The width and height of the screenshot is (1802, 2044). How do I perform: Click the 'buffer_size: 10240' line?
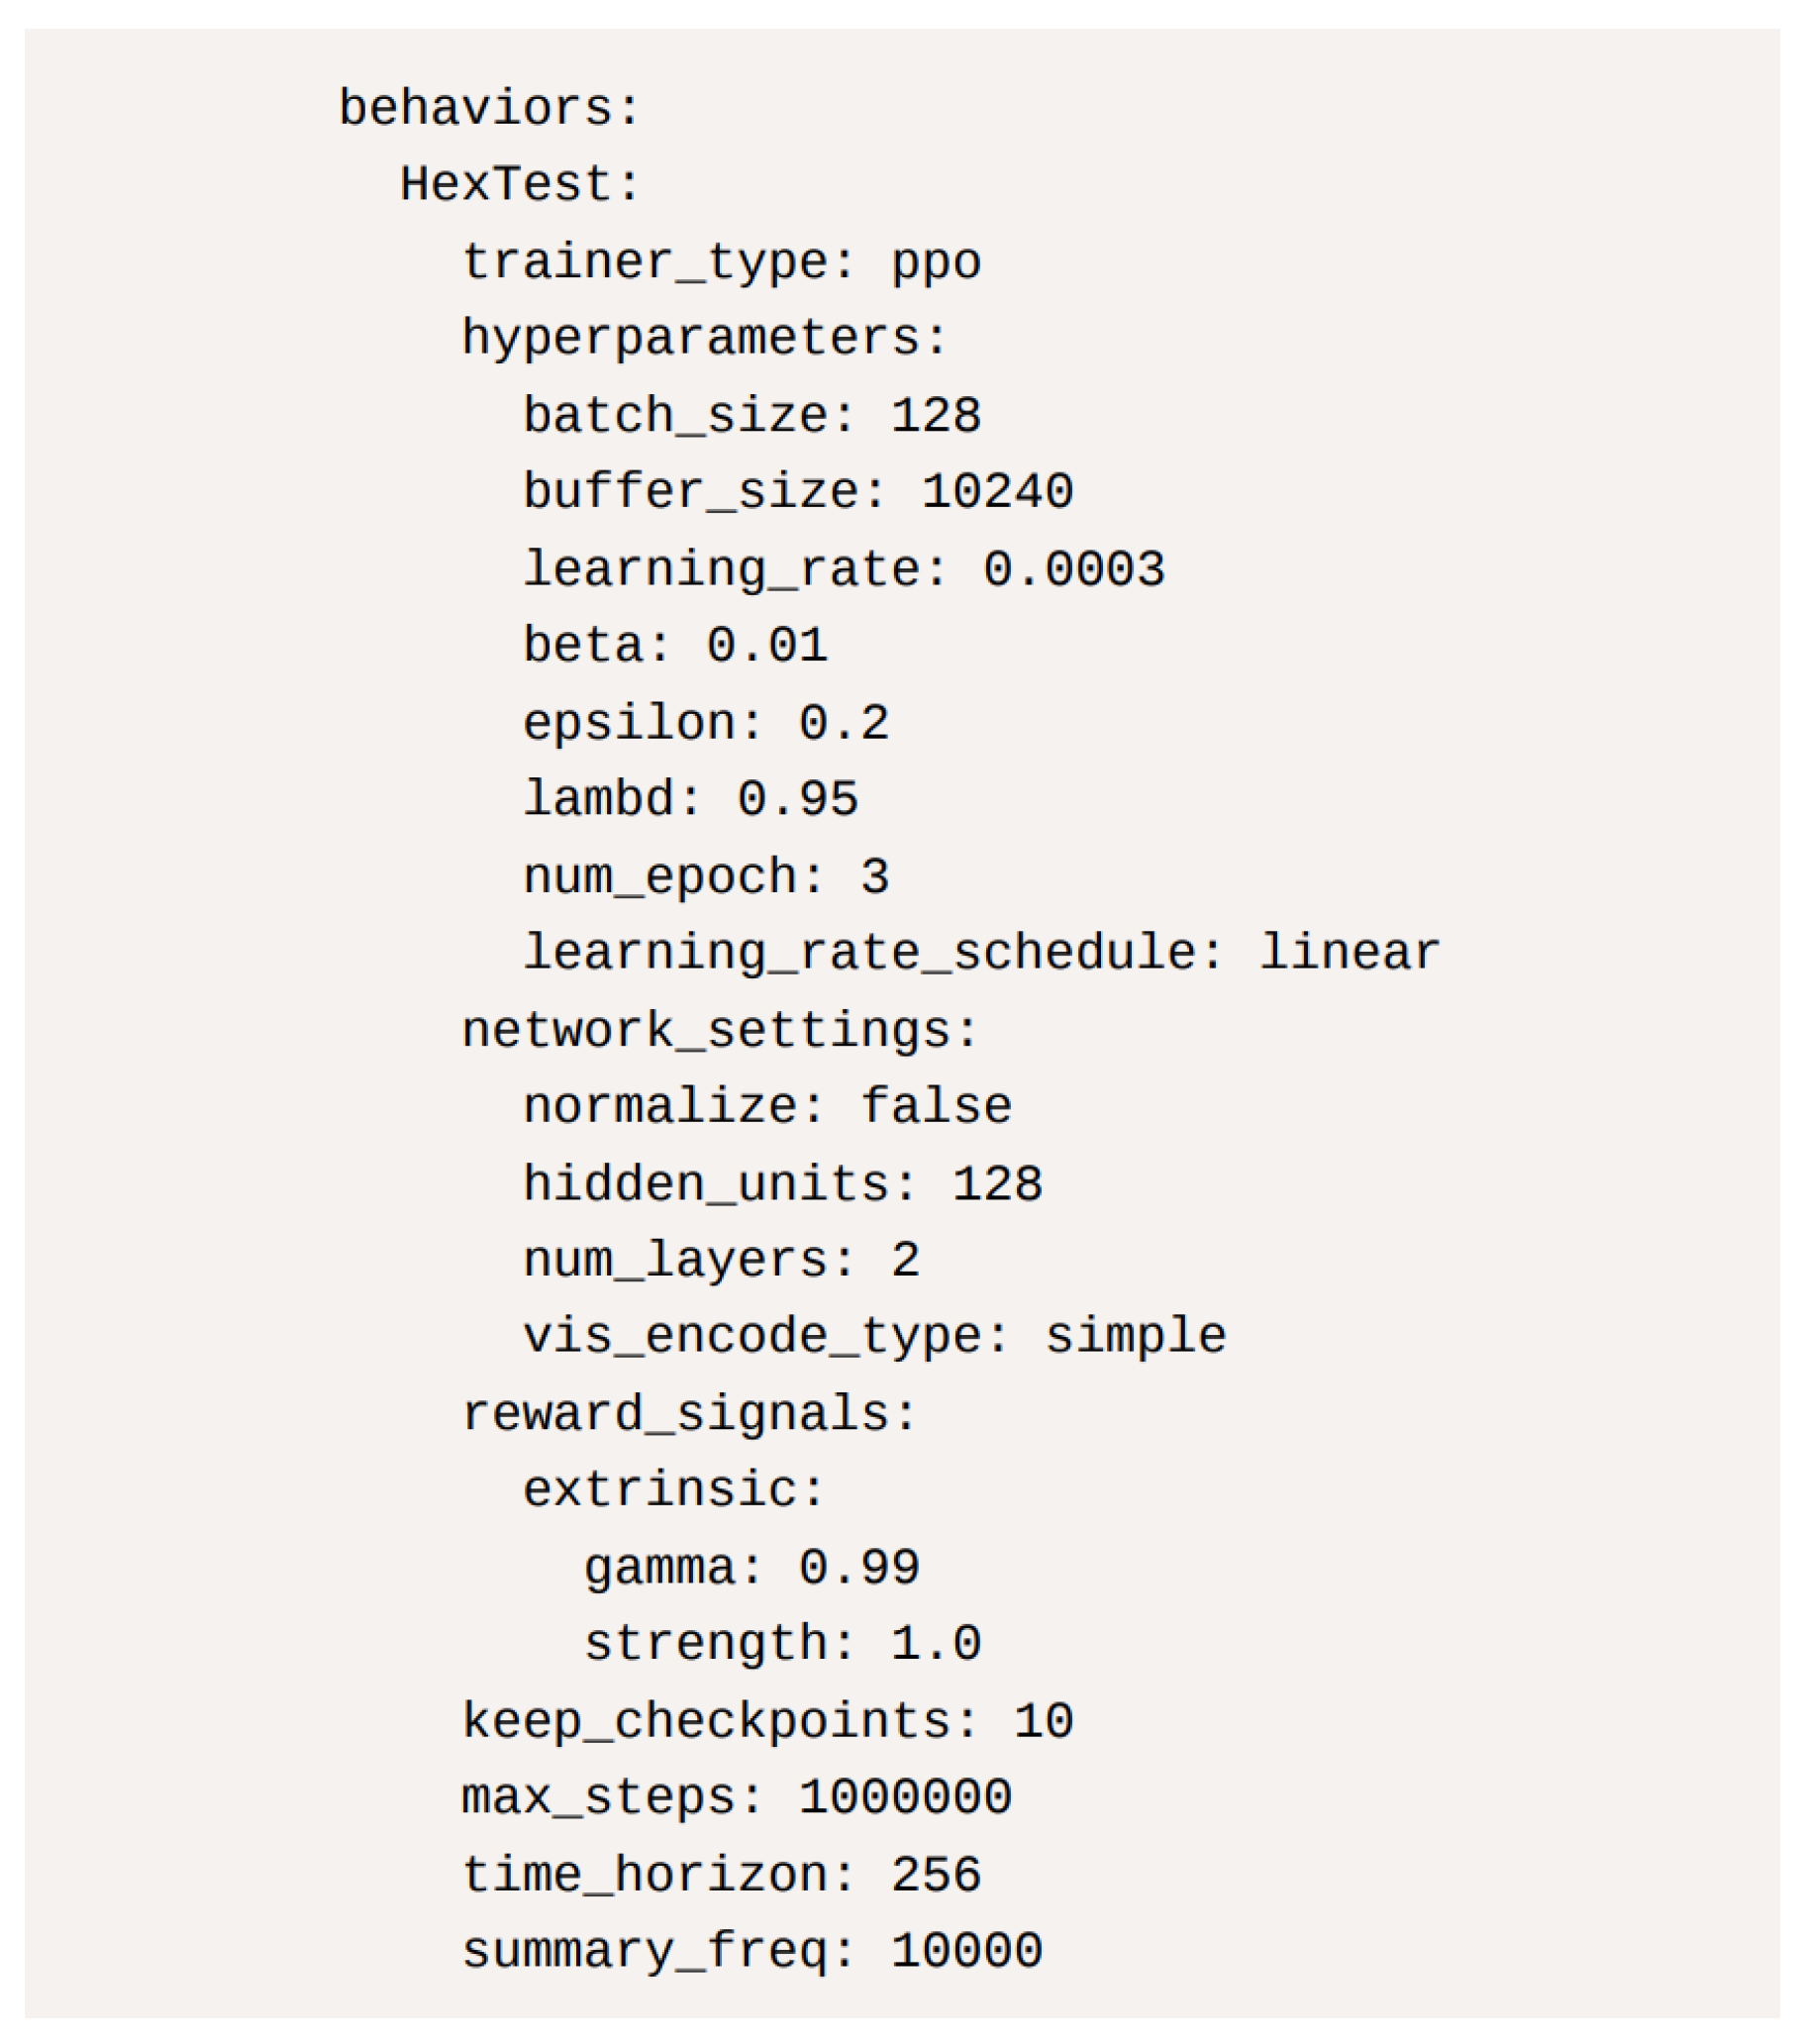[x=798, y=493]
